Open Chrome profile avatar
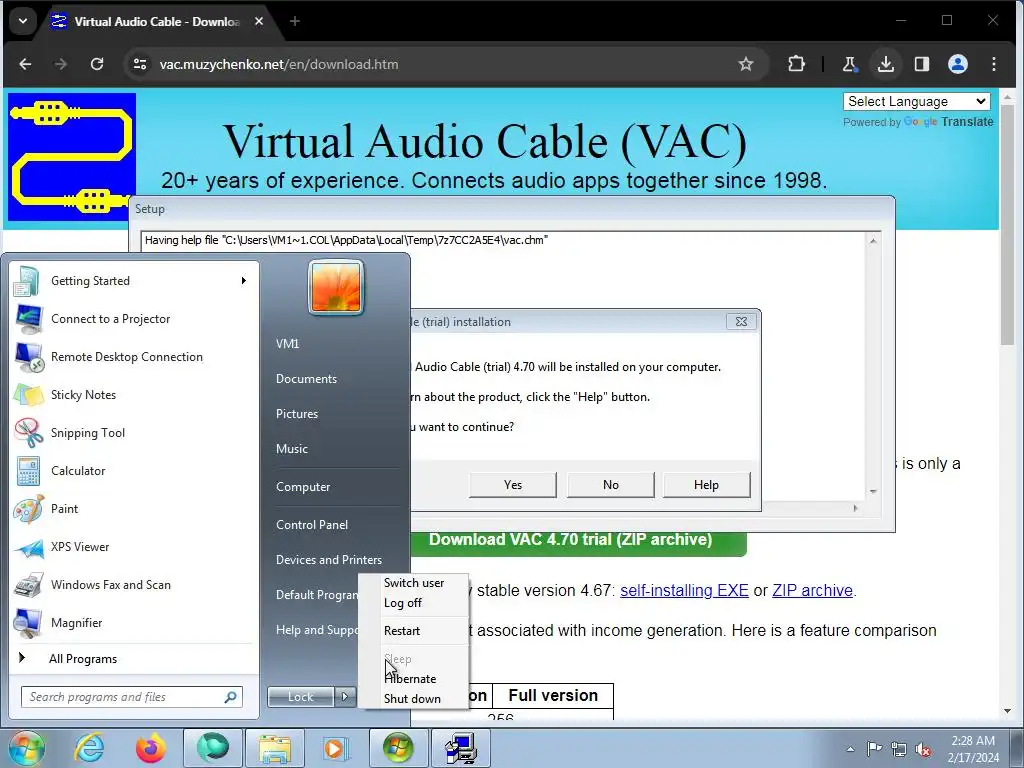The width and height of the screenshot is (1024, 768). coord(958,64)
